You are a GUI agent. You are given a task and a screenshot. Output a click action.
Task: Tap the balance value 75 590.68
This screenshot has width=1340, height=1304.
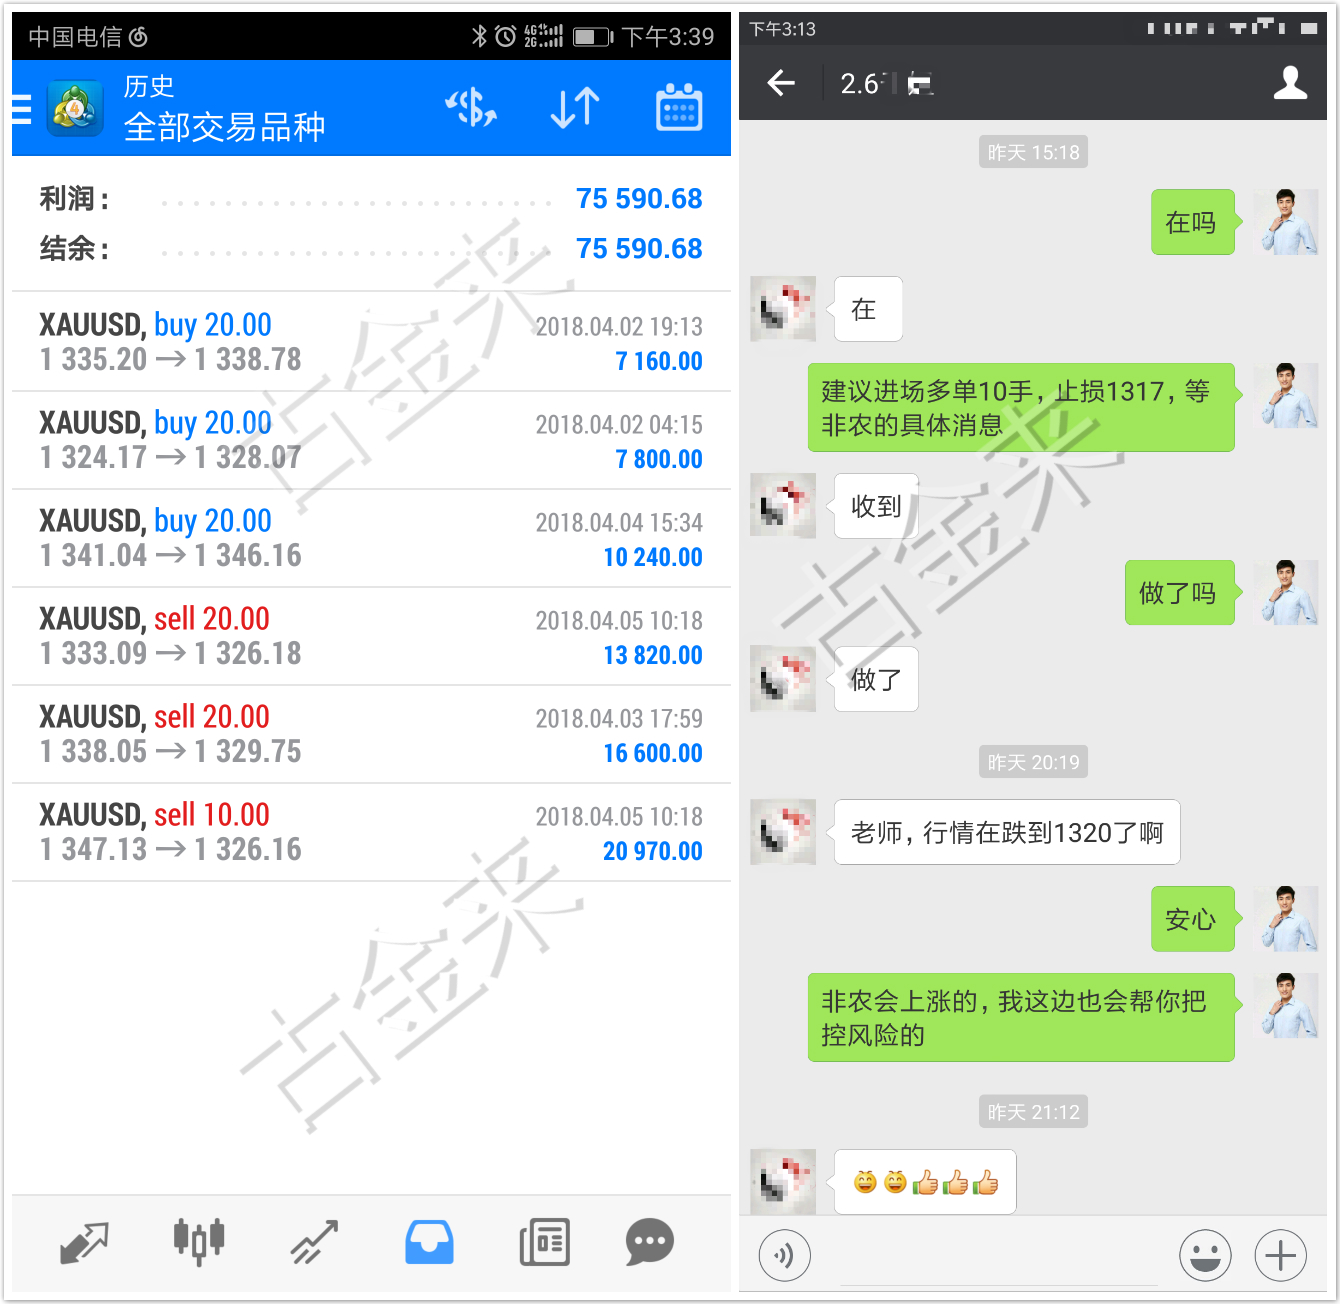click(x=639, y=249)
